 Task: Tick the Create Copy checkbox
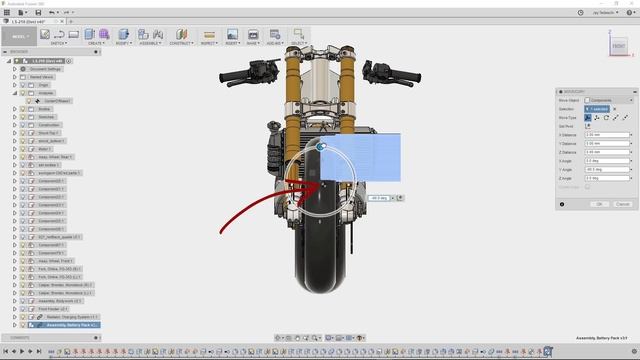point(587,187)
